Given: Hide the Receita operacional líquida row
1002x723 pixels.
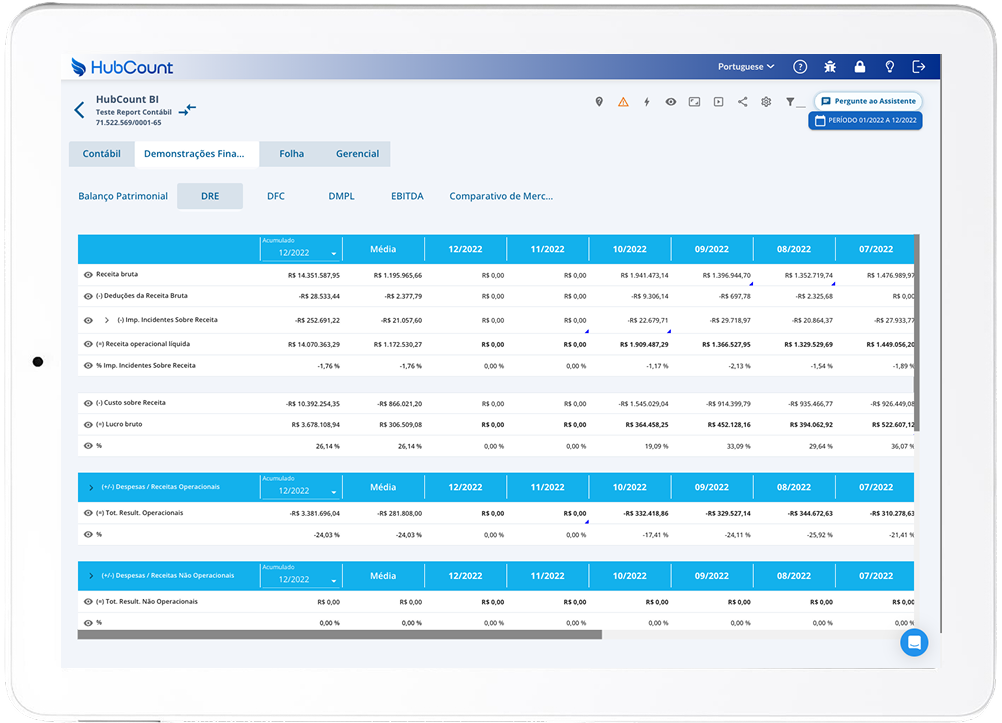Looking at the screenshot, I should click(x=88, y=344).
